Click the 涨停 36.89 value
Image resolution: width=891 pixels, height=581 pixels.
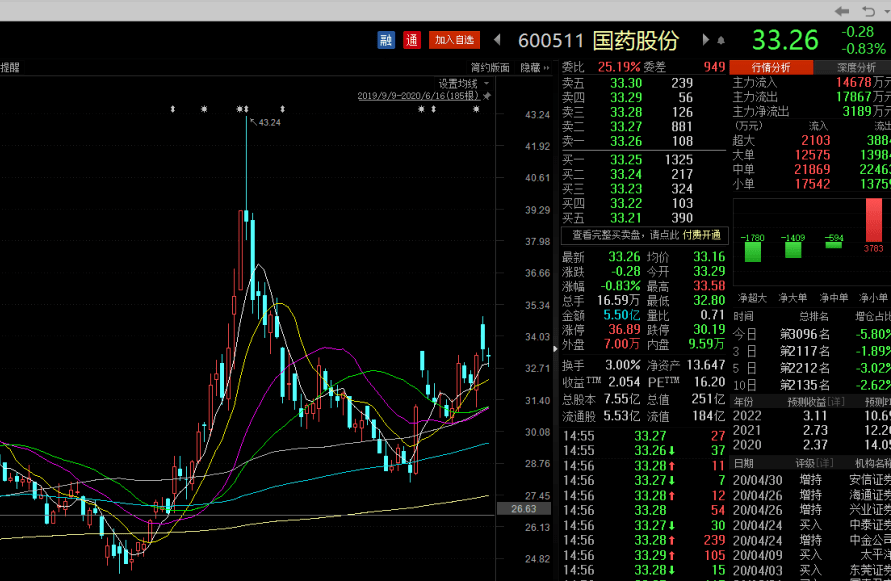[x=624, y=330]
